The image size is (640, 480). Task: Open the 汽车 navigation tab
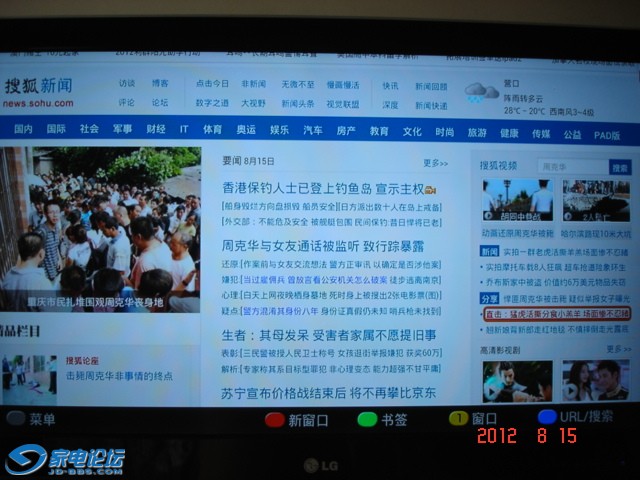click(313, 130)
